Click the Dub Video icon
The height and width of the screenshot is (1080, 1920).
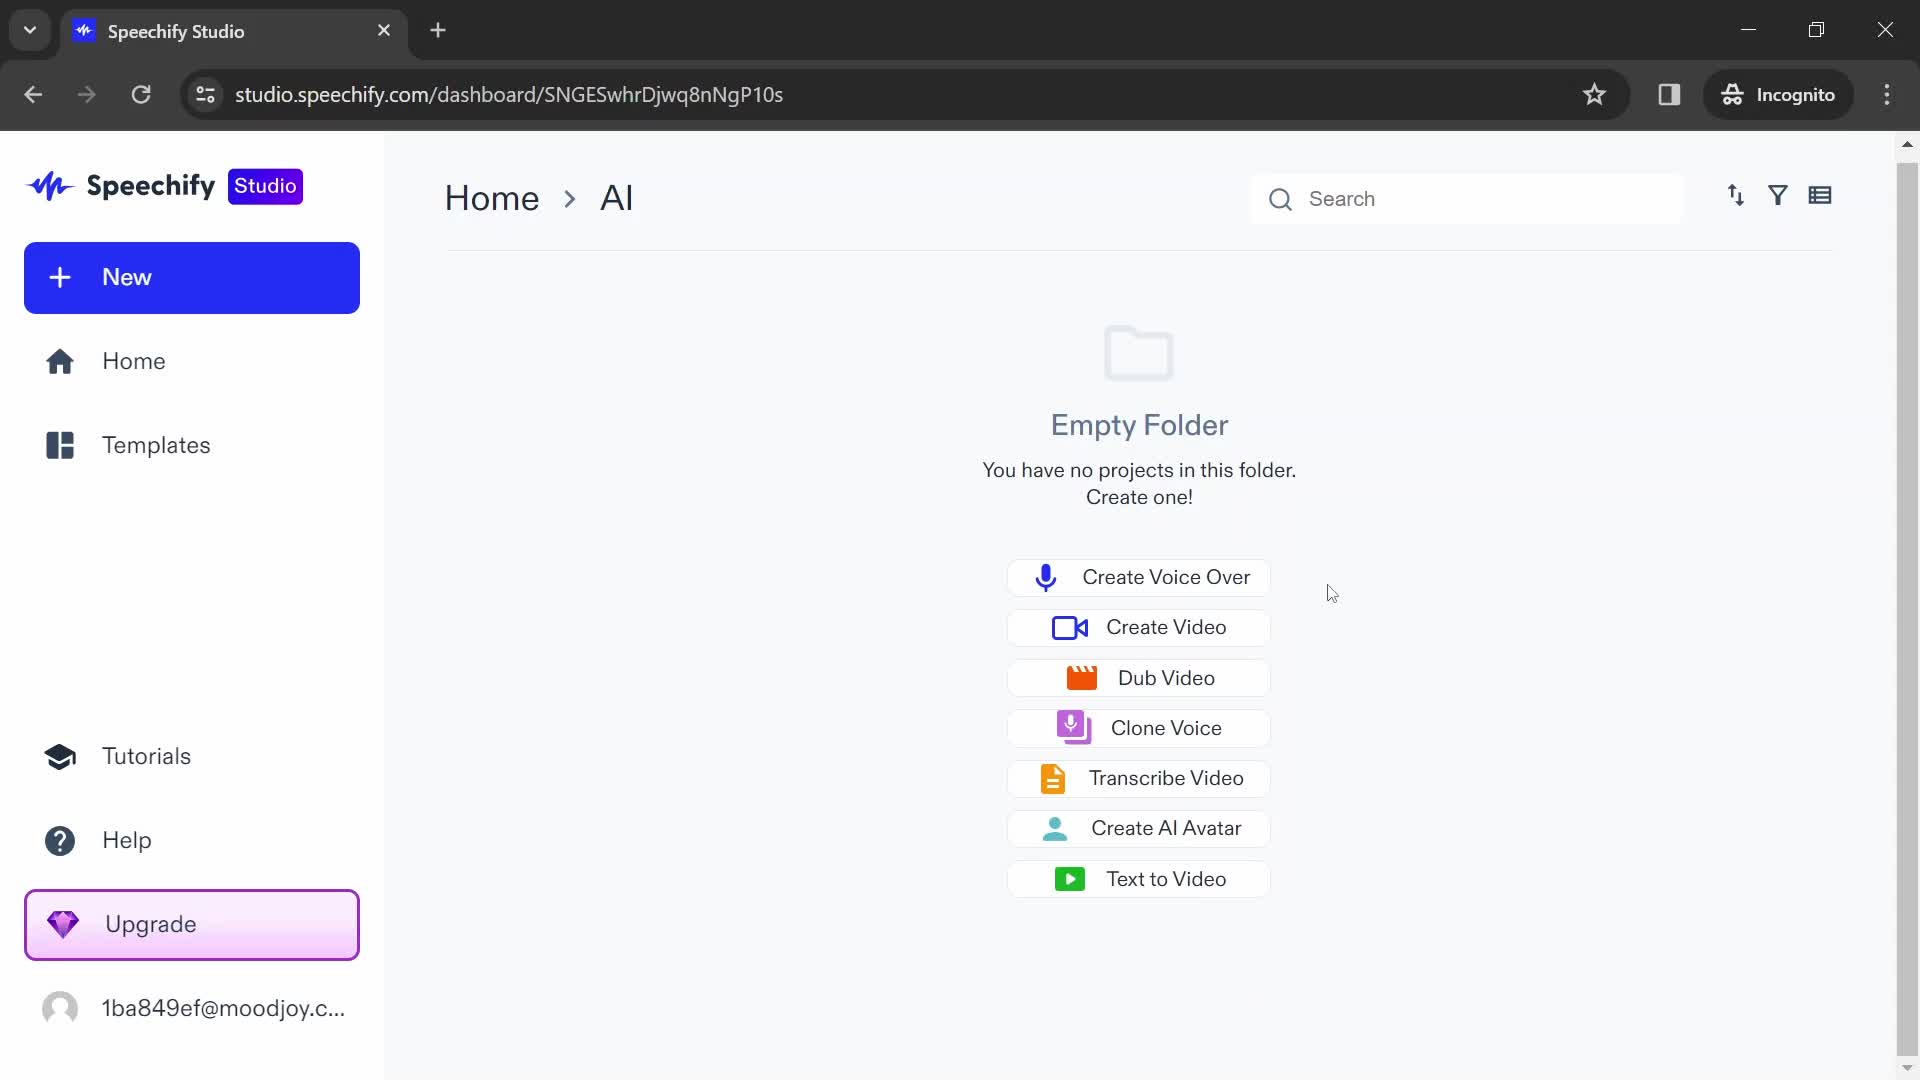1081,678
